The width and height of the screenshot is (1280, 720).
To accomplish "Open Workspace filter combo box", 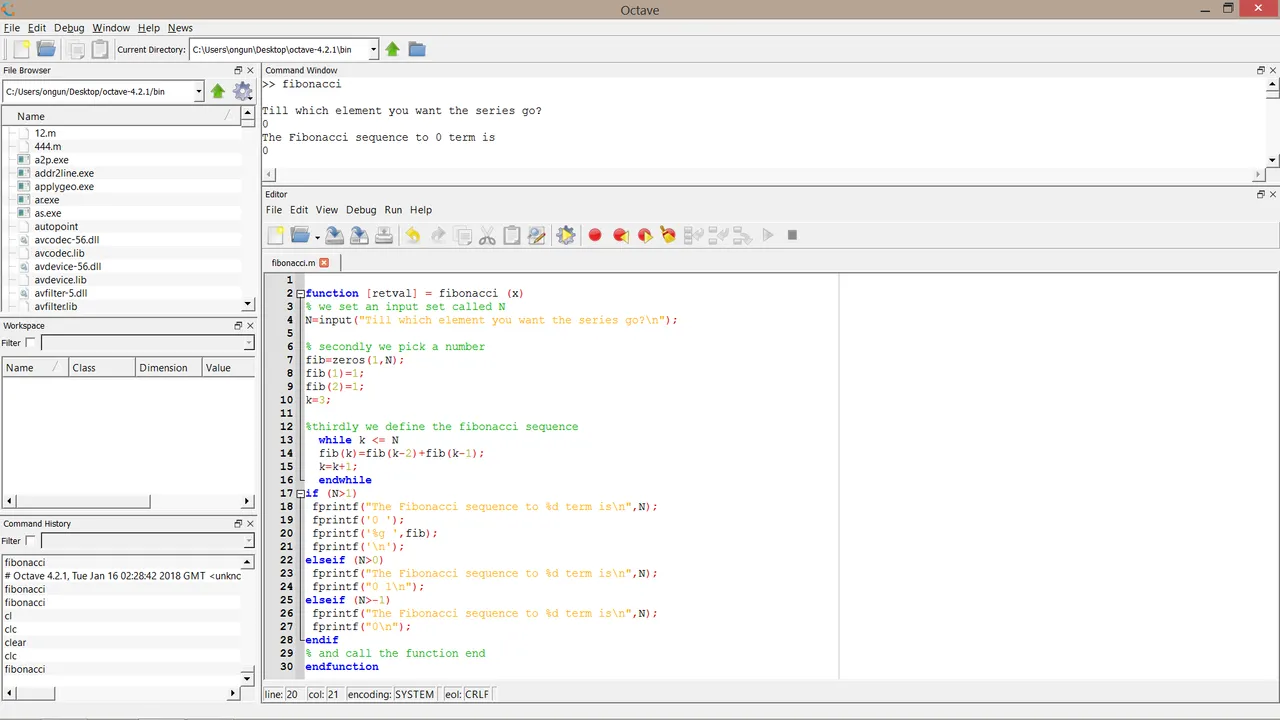I will (x=147, y=343).
